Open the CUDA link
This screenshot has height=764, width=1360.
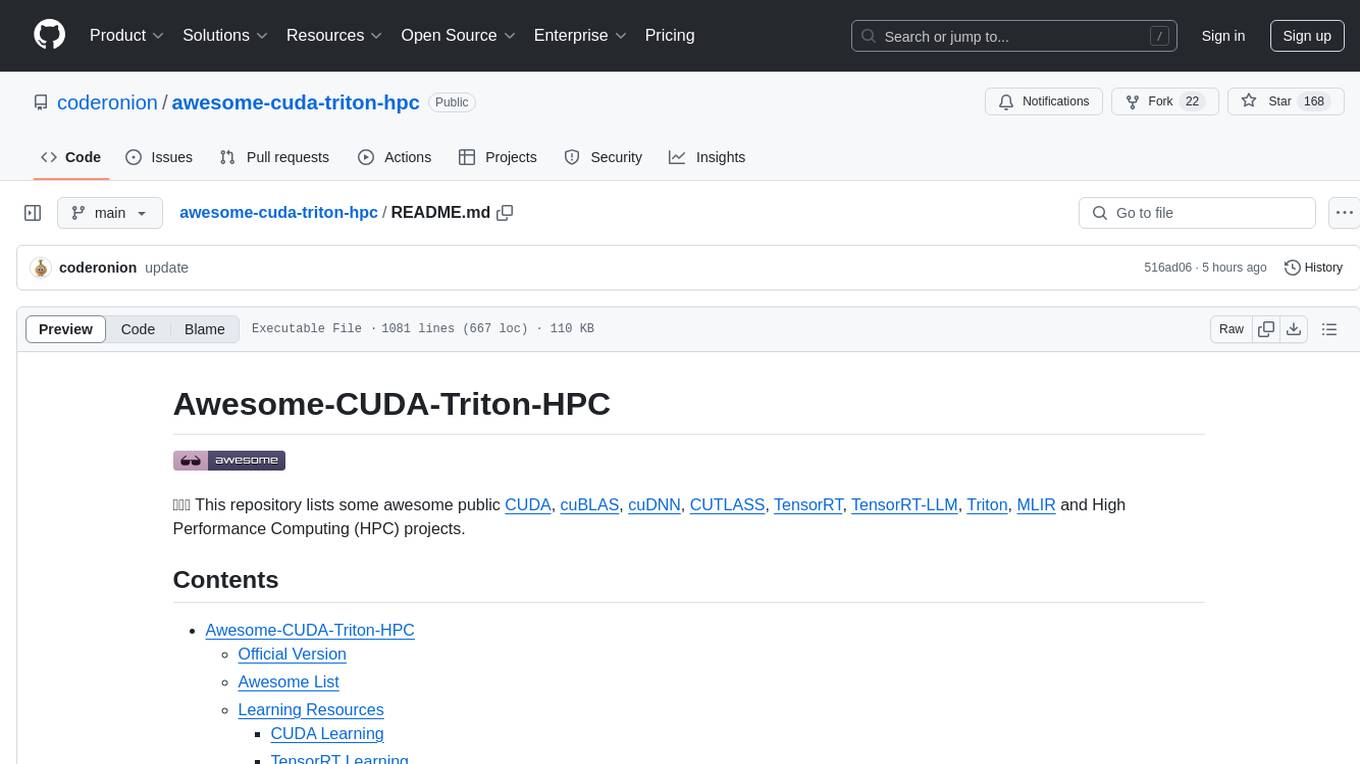528,505
